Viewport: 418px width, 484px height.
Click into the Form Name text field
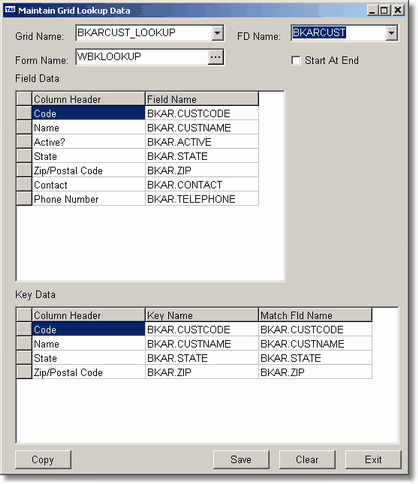[x=142, y=57]
